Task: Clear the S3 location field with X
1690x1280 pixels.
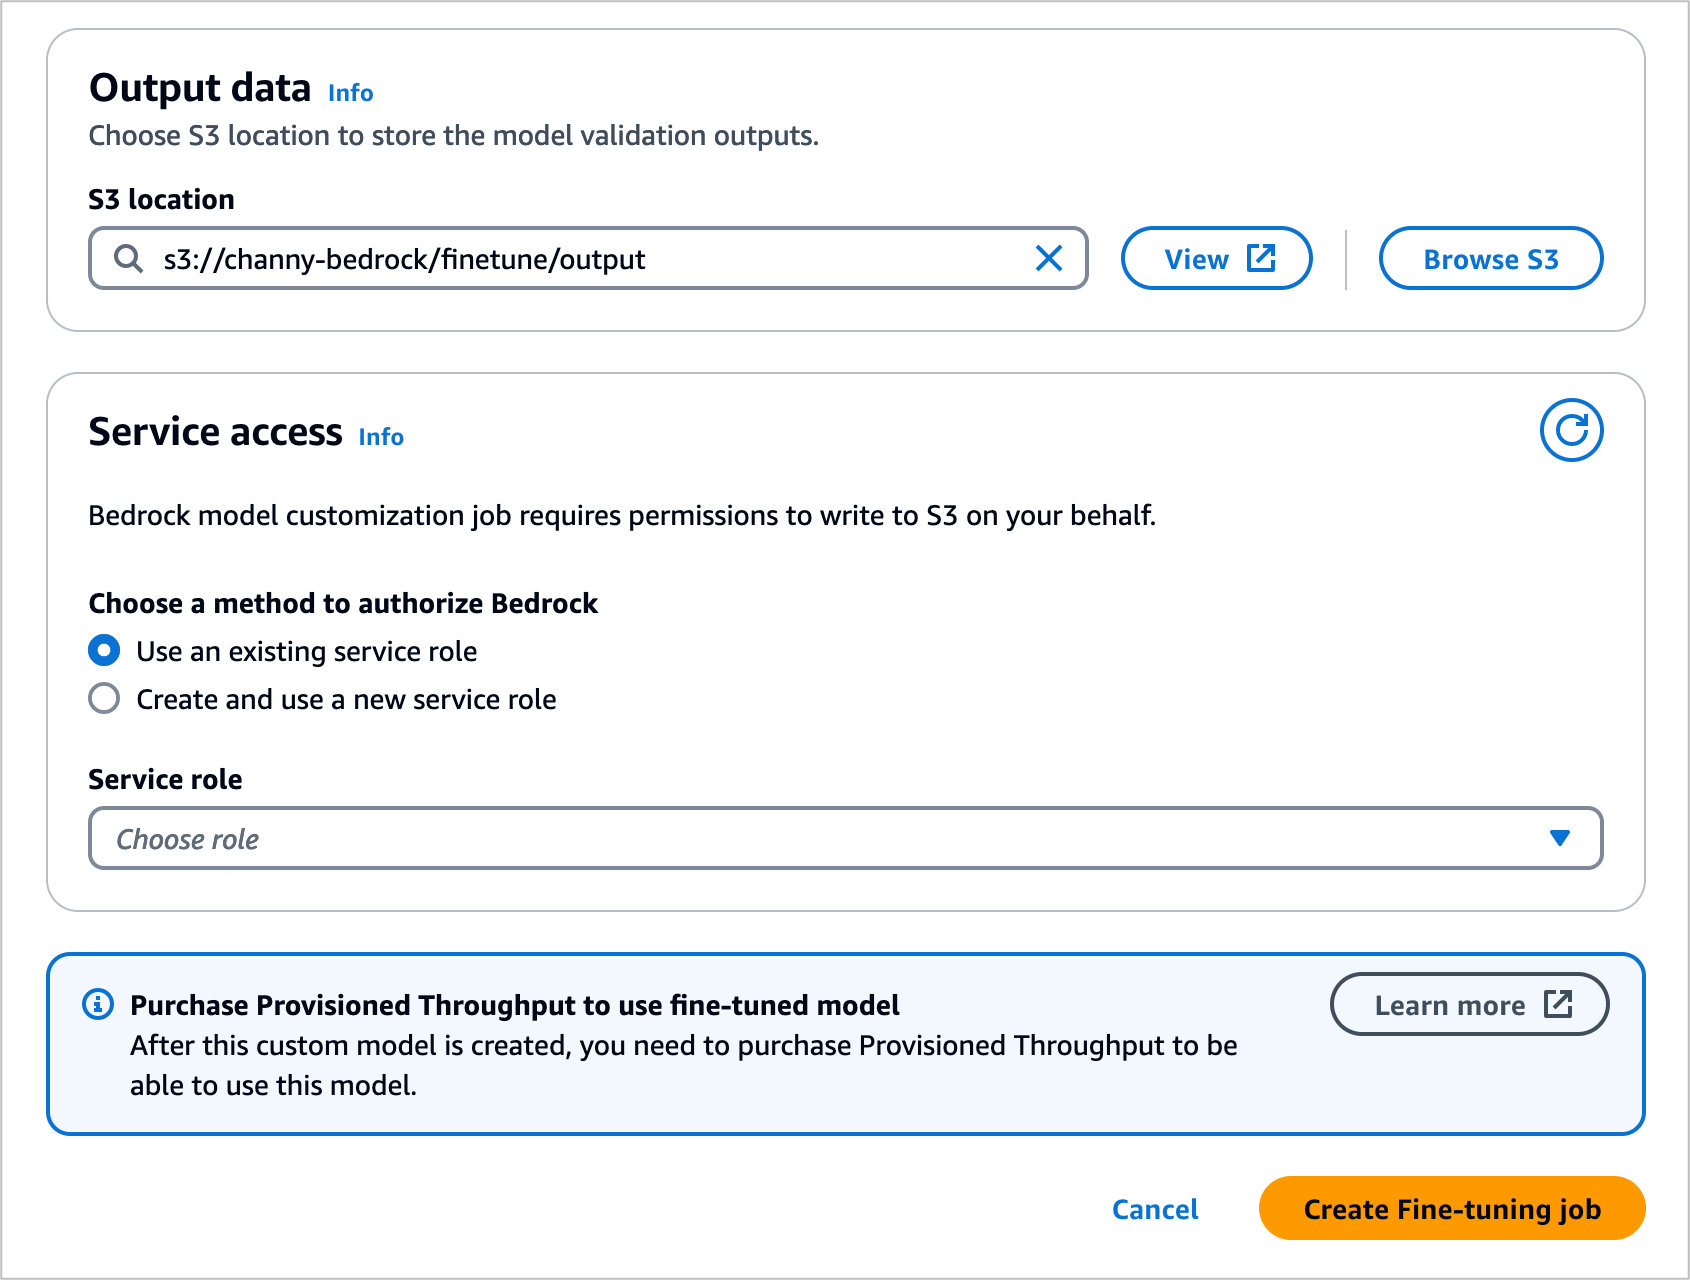Action: (1048, 259)
